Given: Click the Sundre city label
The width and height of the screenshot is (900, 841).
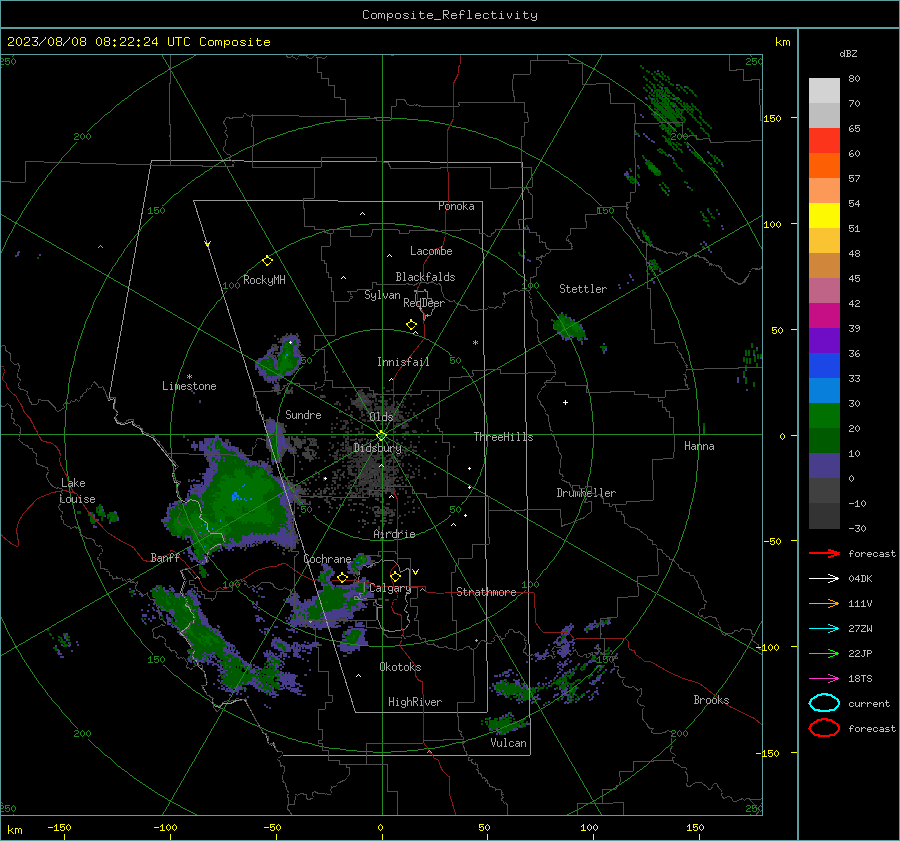Looking at the screenshot, I should (303, 414).
